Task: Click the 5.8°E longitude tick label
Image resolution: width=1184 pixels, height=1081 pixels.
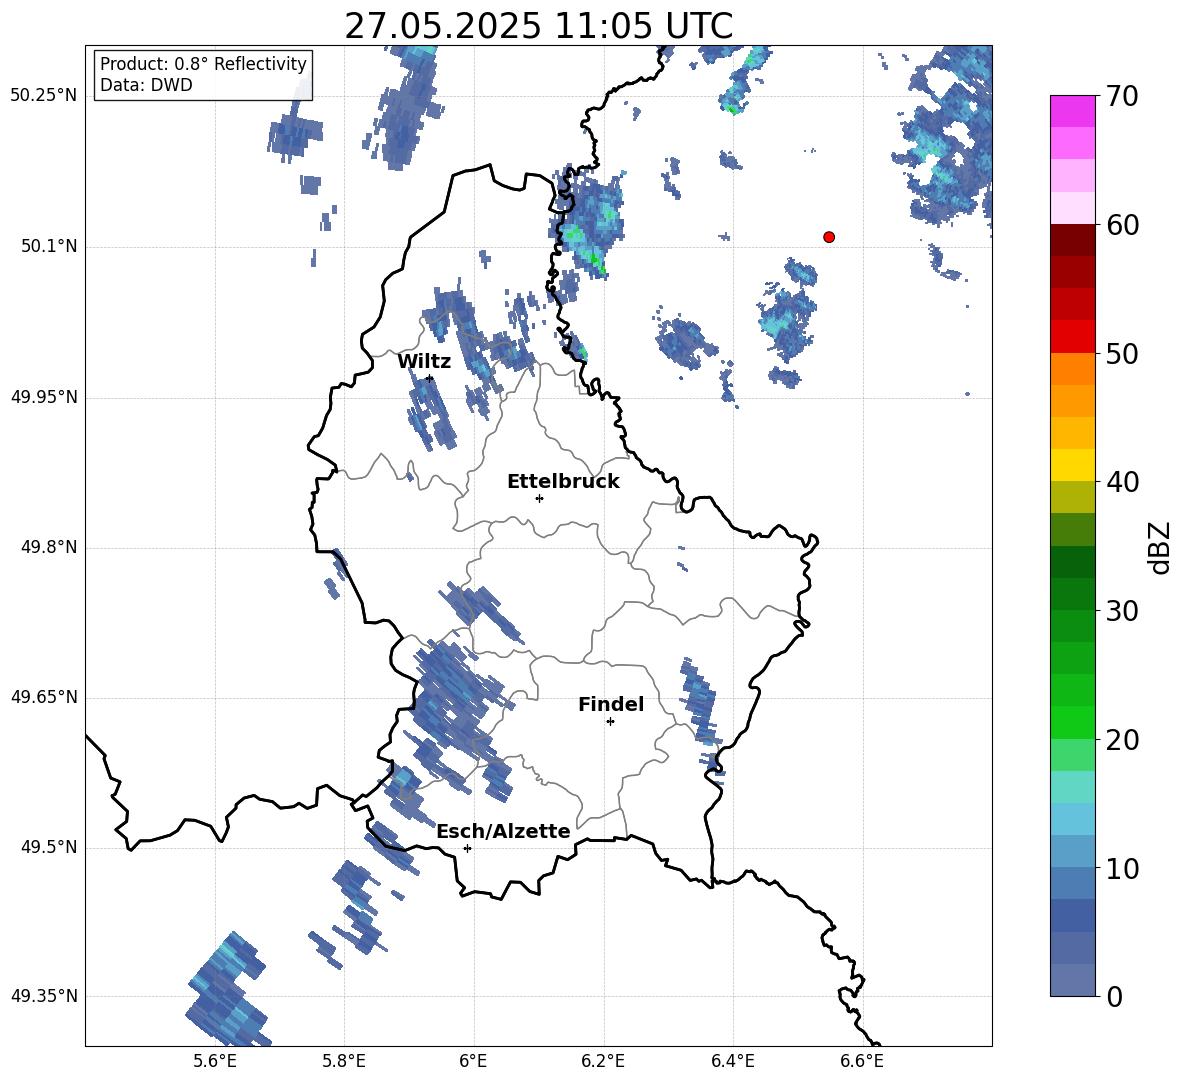Action: [344, 1061]
